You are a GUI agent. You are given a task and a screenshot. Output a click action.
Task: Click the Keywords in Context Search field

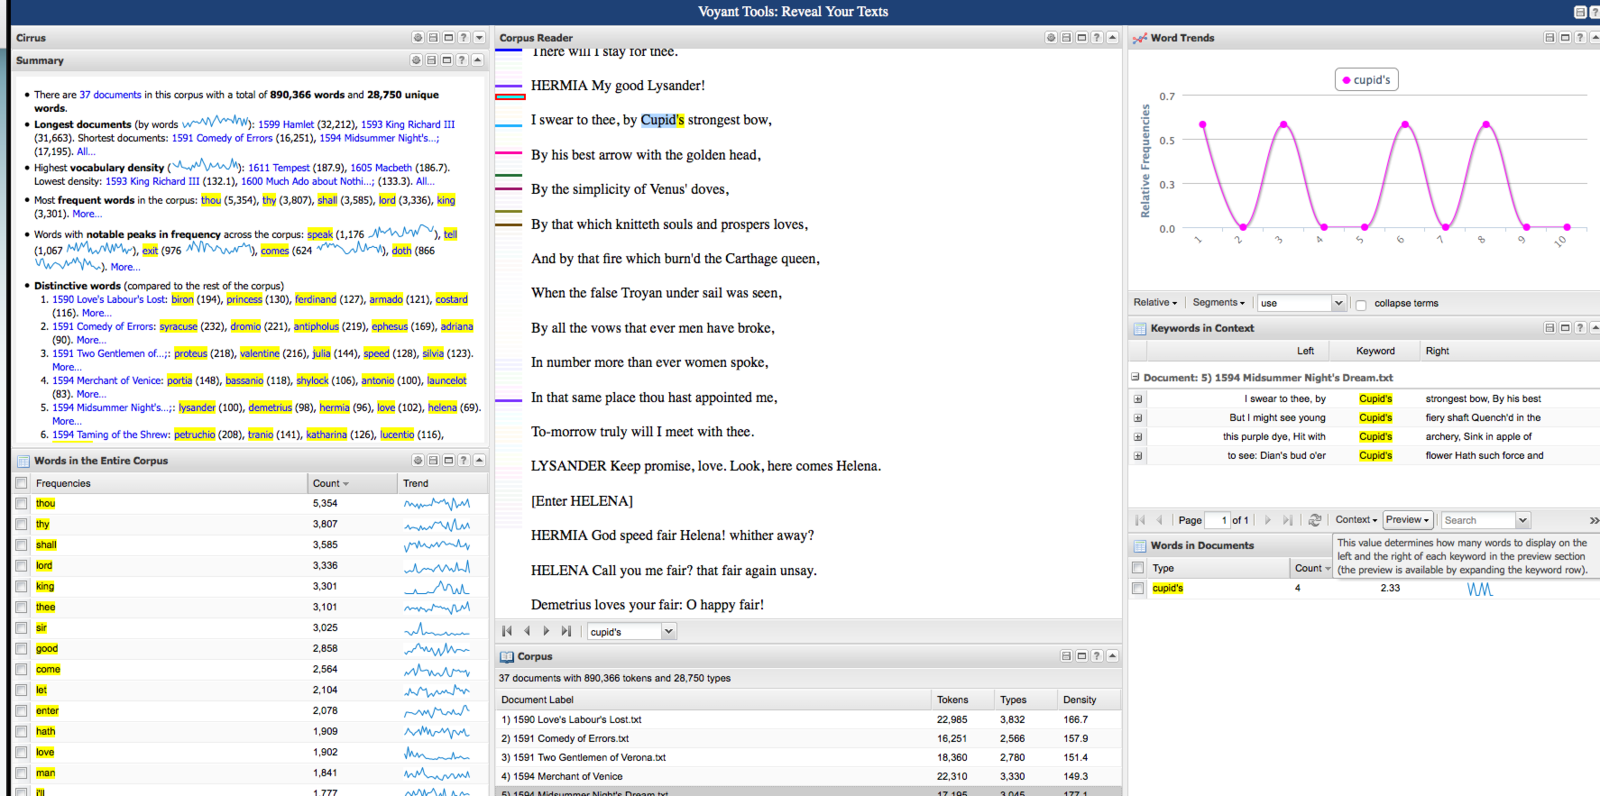click(x=1478, y=520)
